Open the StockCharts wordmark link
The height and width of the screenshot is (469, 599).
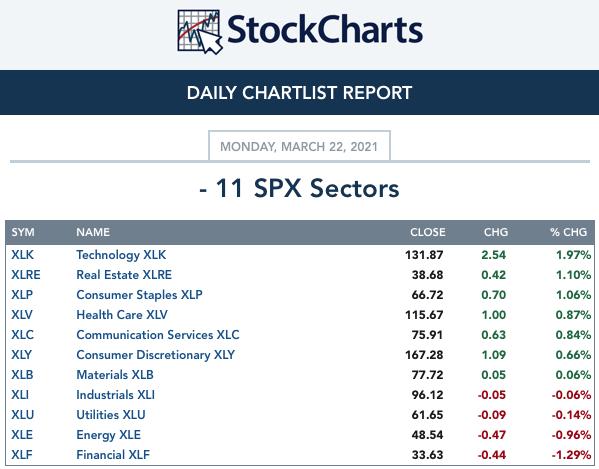pos(325,29)
